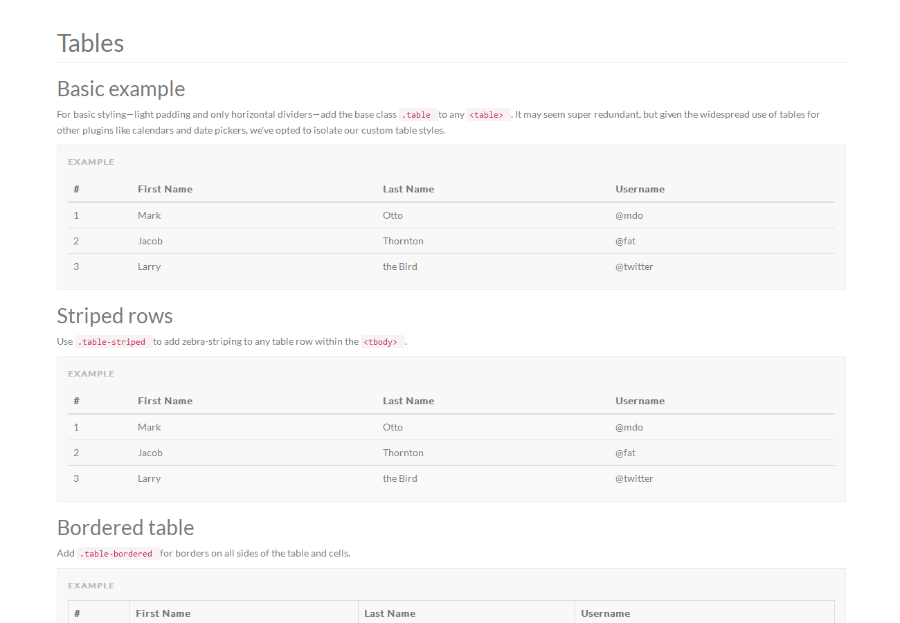Click First Name header in Bordered table

click(163, 613)
